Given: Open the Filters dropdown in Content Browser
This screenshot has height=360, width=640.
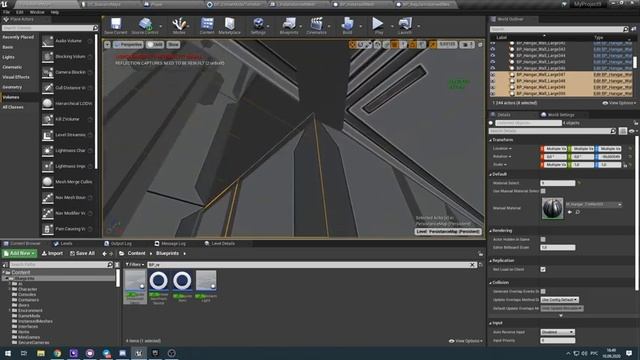Looking at the screenshot, I should (x=135, y=264).
